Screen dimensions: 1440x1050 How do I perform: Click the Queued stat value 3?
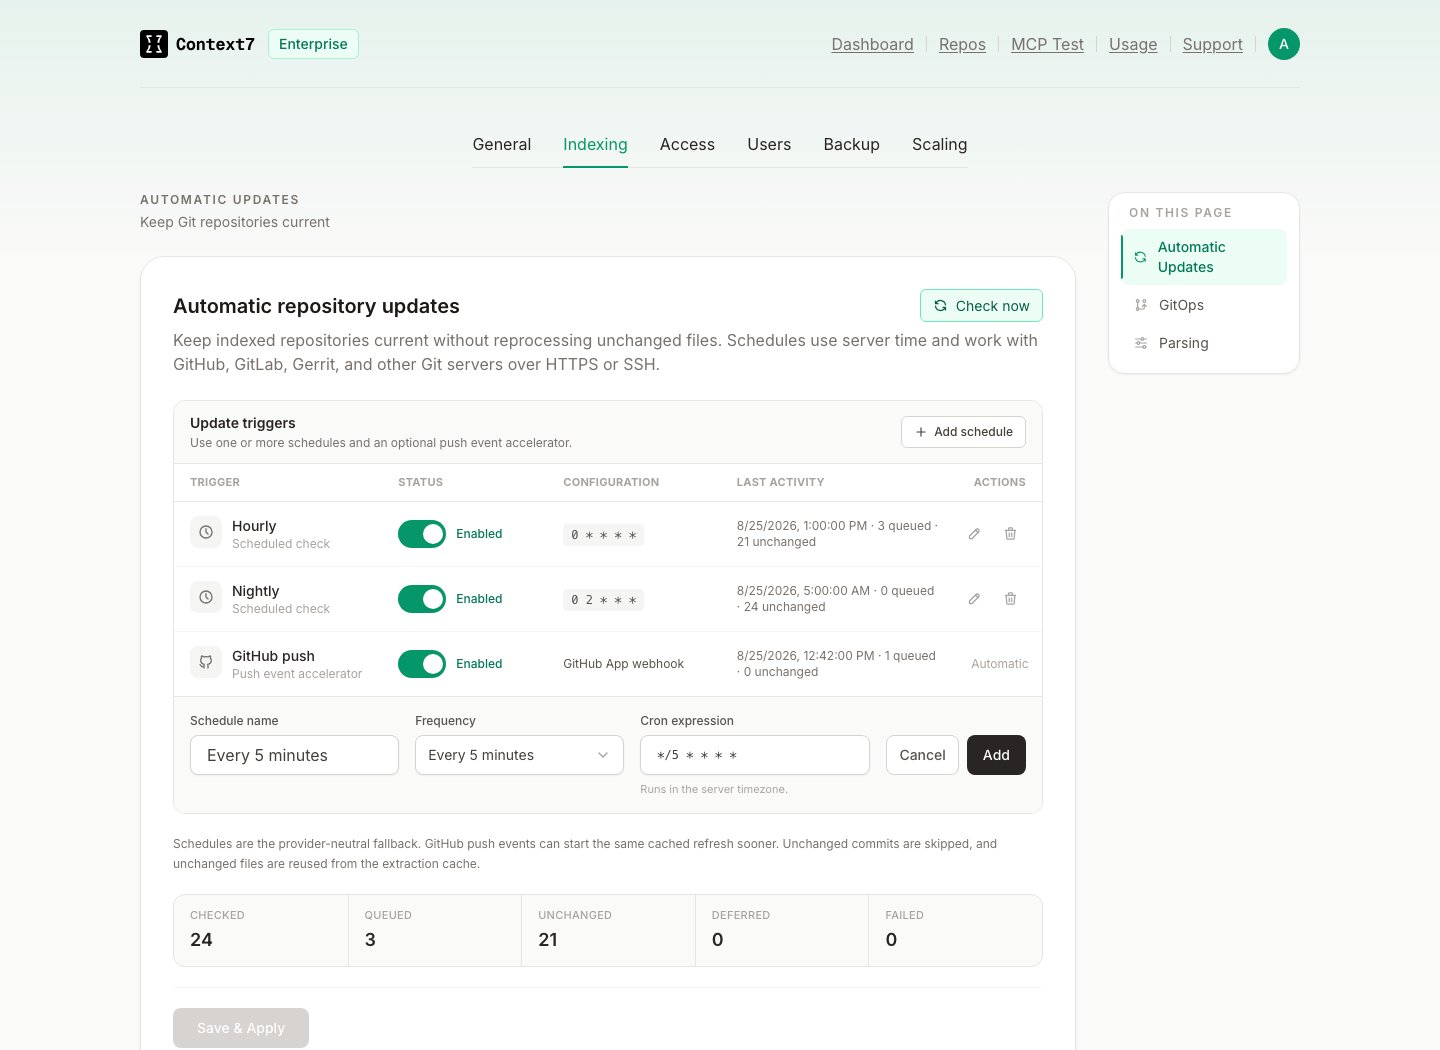370,940
